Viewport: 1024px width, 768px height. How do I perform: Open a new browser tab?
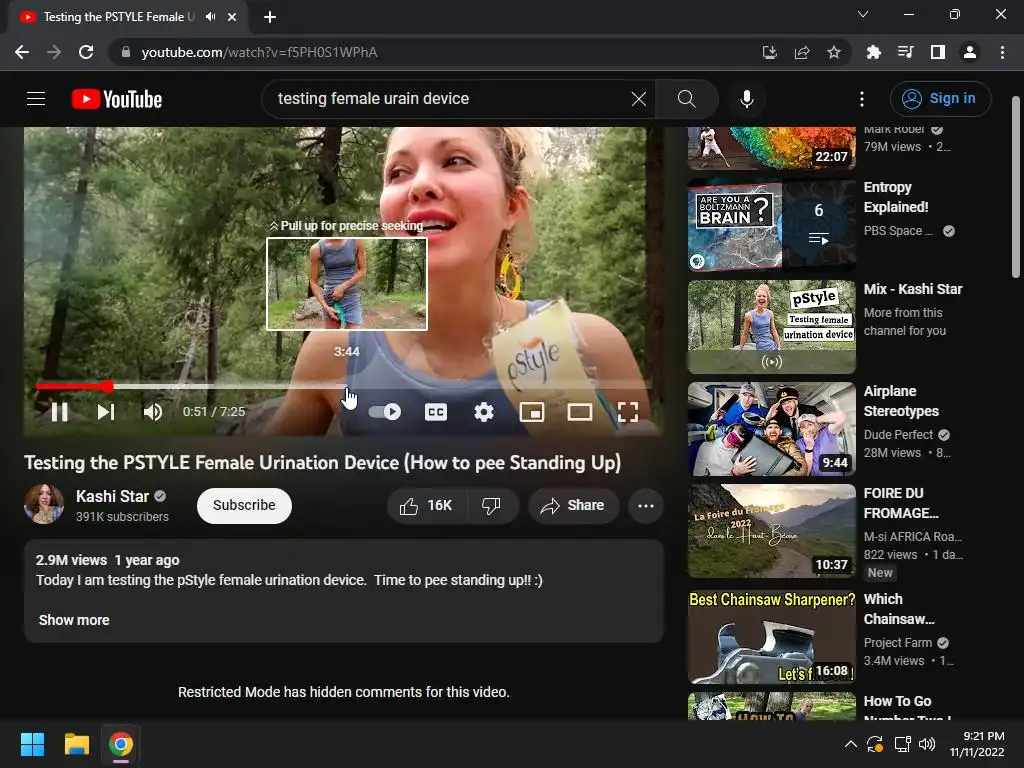[x=270, y=17]
